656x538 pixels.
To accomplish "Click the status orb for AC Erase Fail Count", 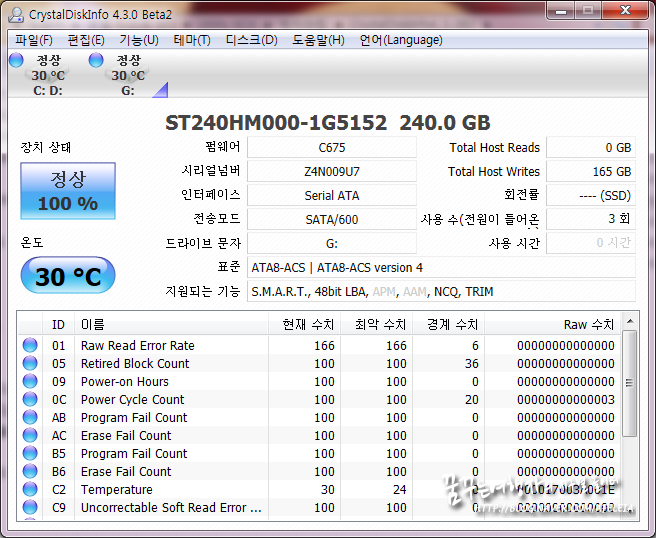I will (x=30, y=435).
